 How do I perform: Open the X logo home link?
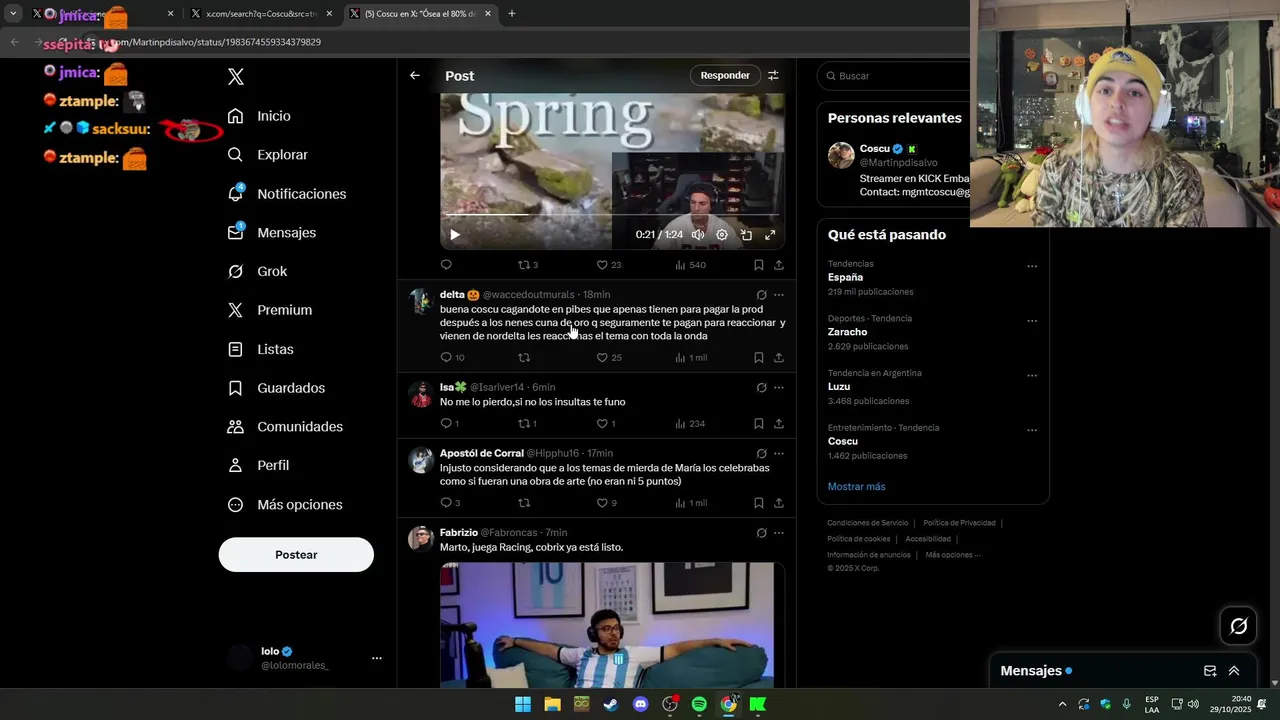236,77
